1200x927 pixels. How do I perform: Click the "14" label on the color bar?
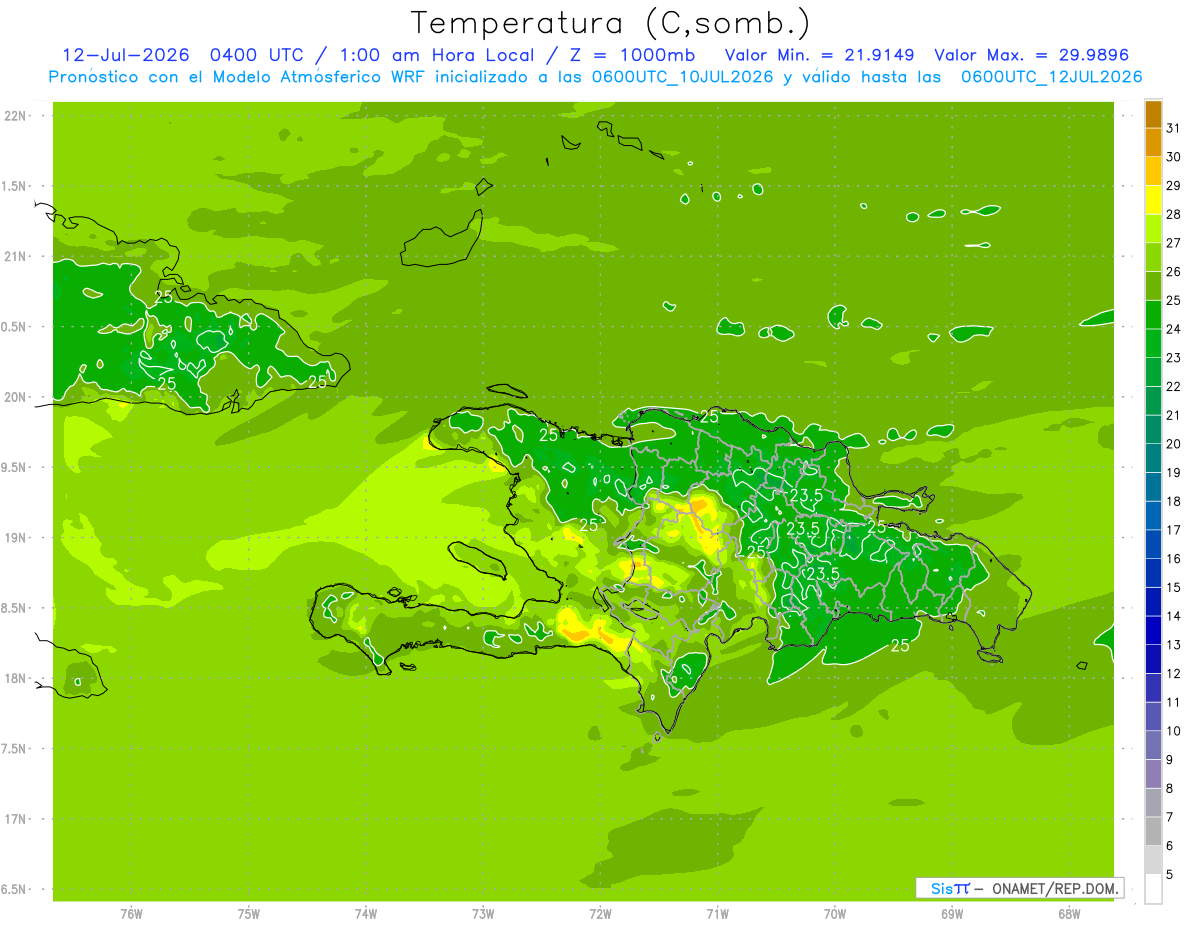(x=1174, y=616)
